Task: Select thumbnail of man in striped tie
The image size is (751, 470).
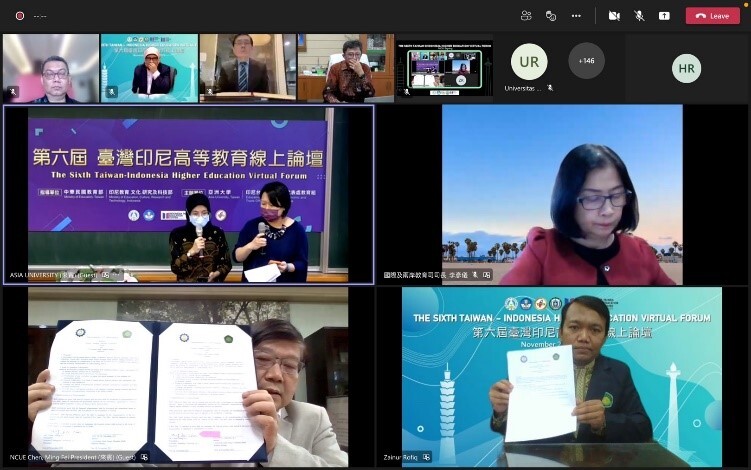Action: [x=248, y=68]
